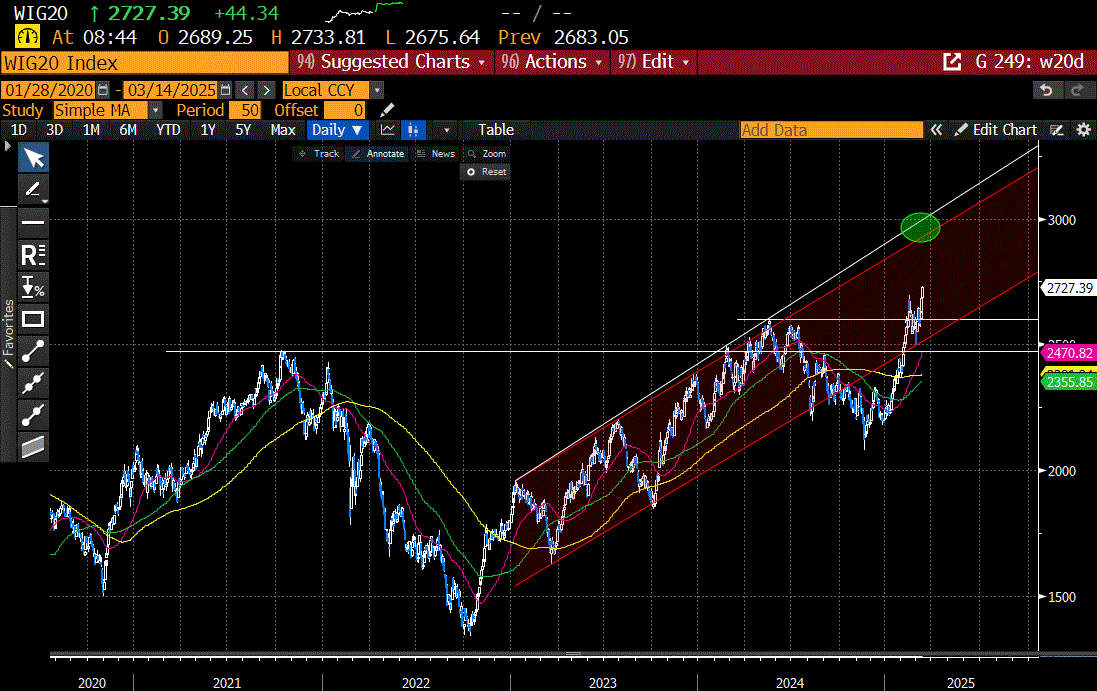1097x691 pixels.
Task: Click the 2727.39 last price label
Action: point(1068,288)
